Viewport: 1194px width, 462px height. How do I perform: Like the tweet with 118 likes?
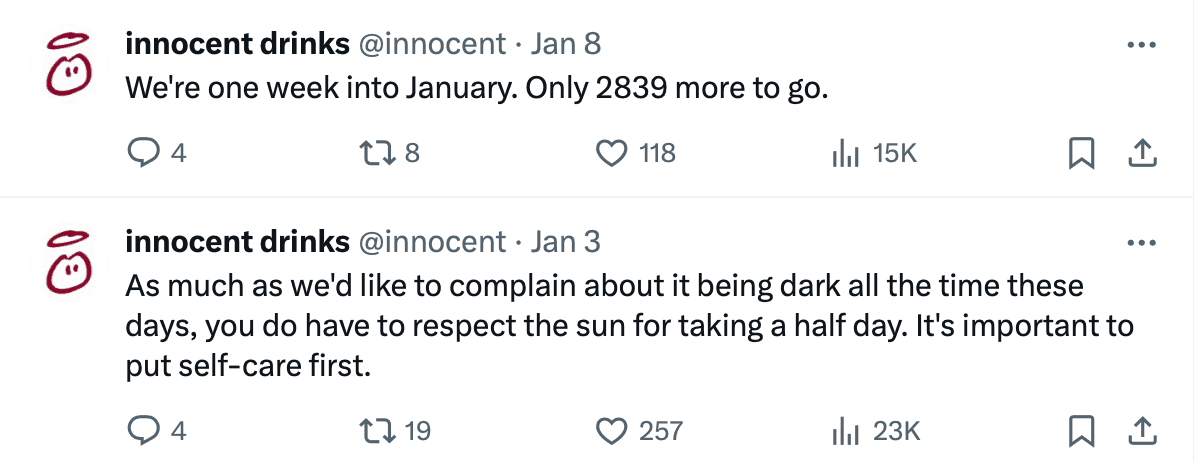coord(609,153)
